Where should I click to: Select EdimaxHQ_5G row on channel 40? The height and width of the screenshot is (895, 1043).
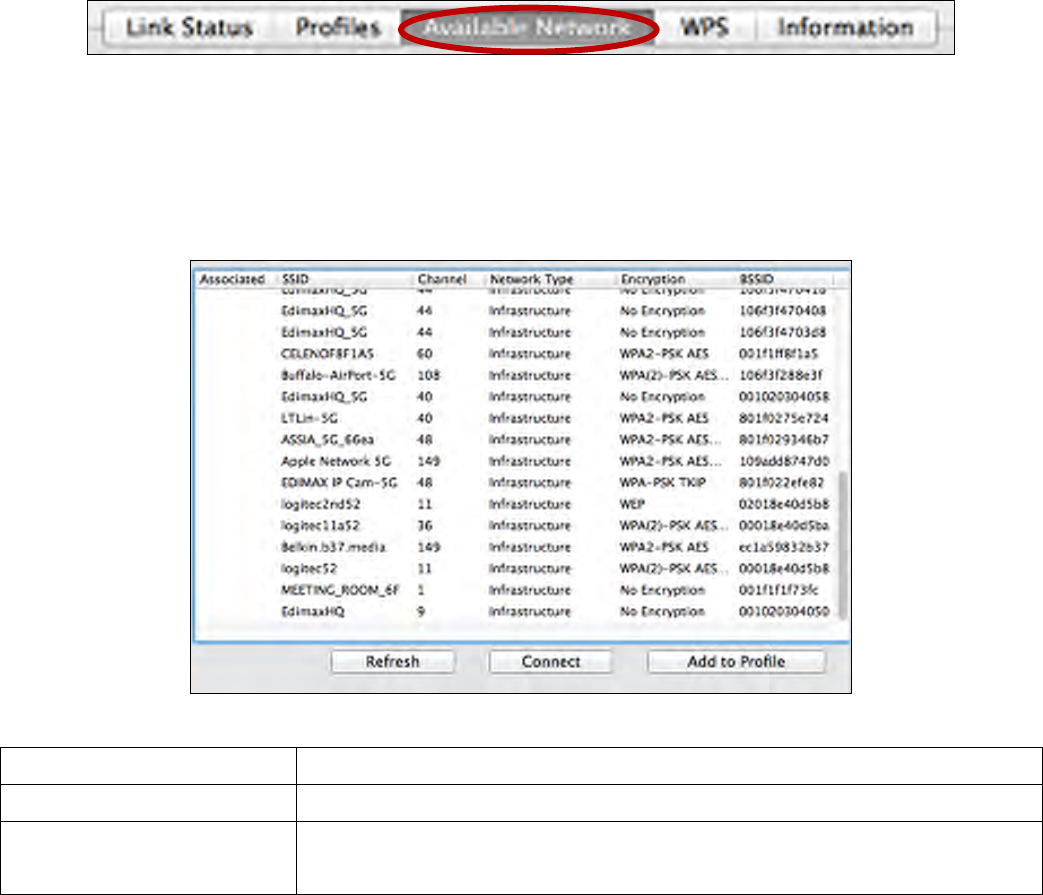516,397
